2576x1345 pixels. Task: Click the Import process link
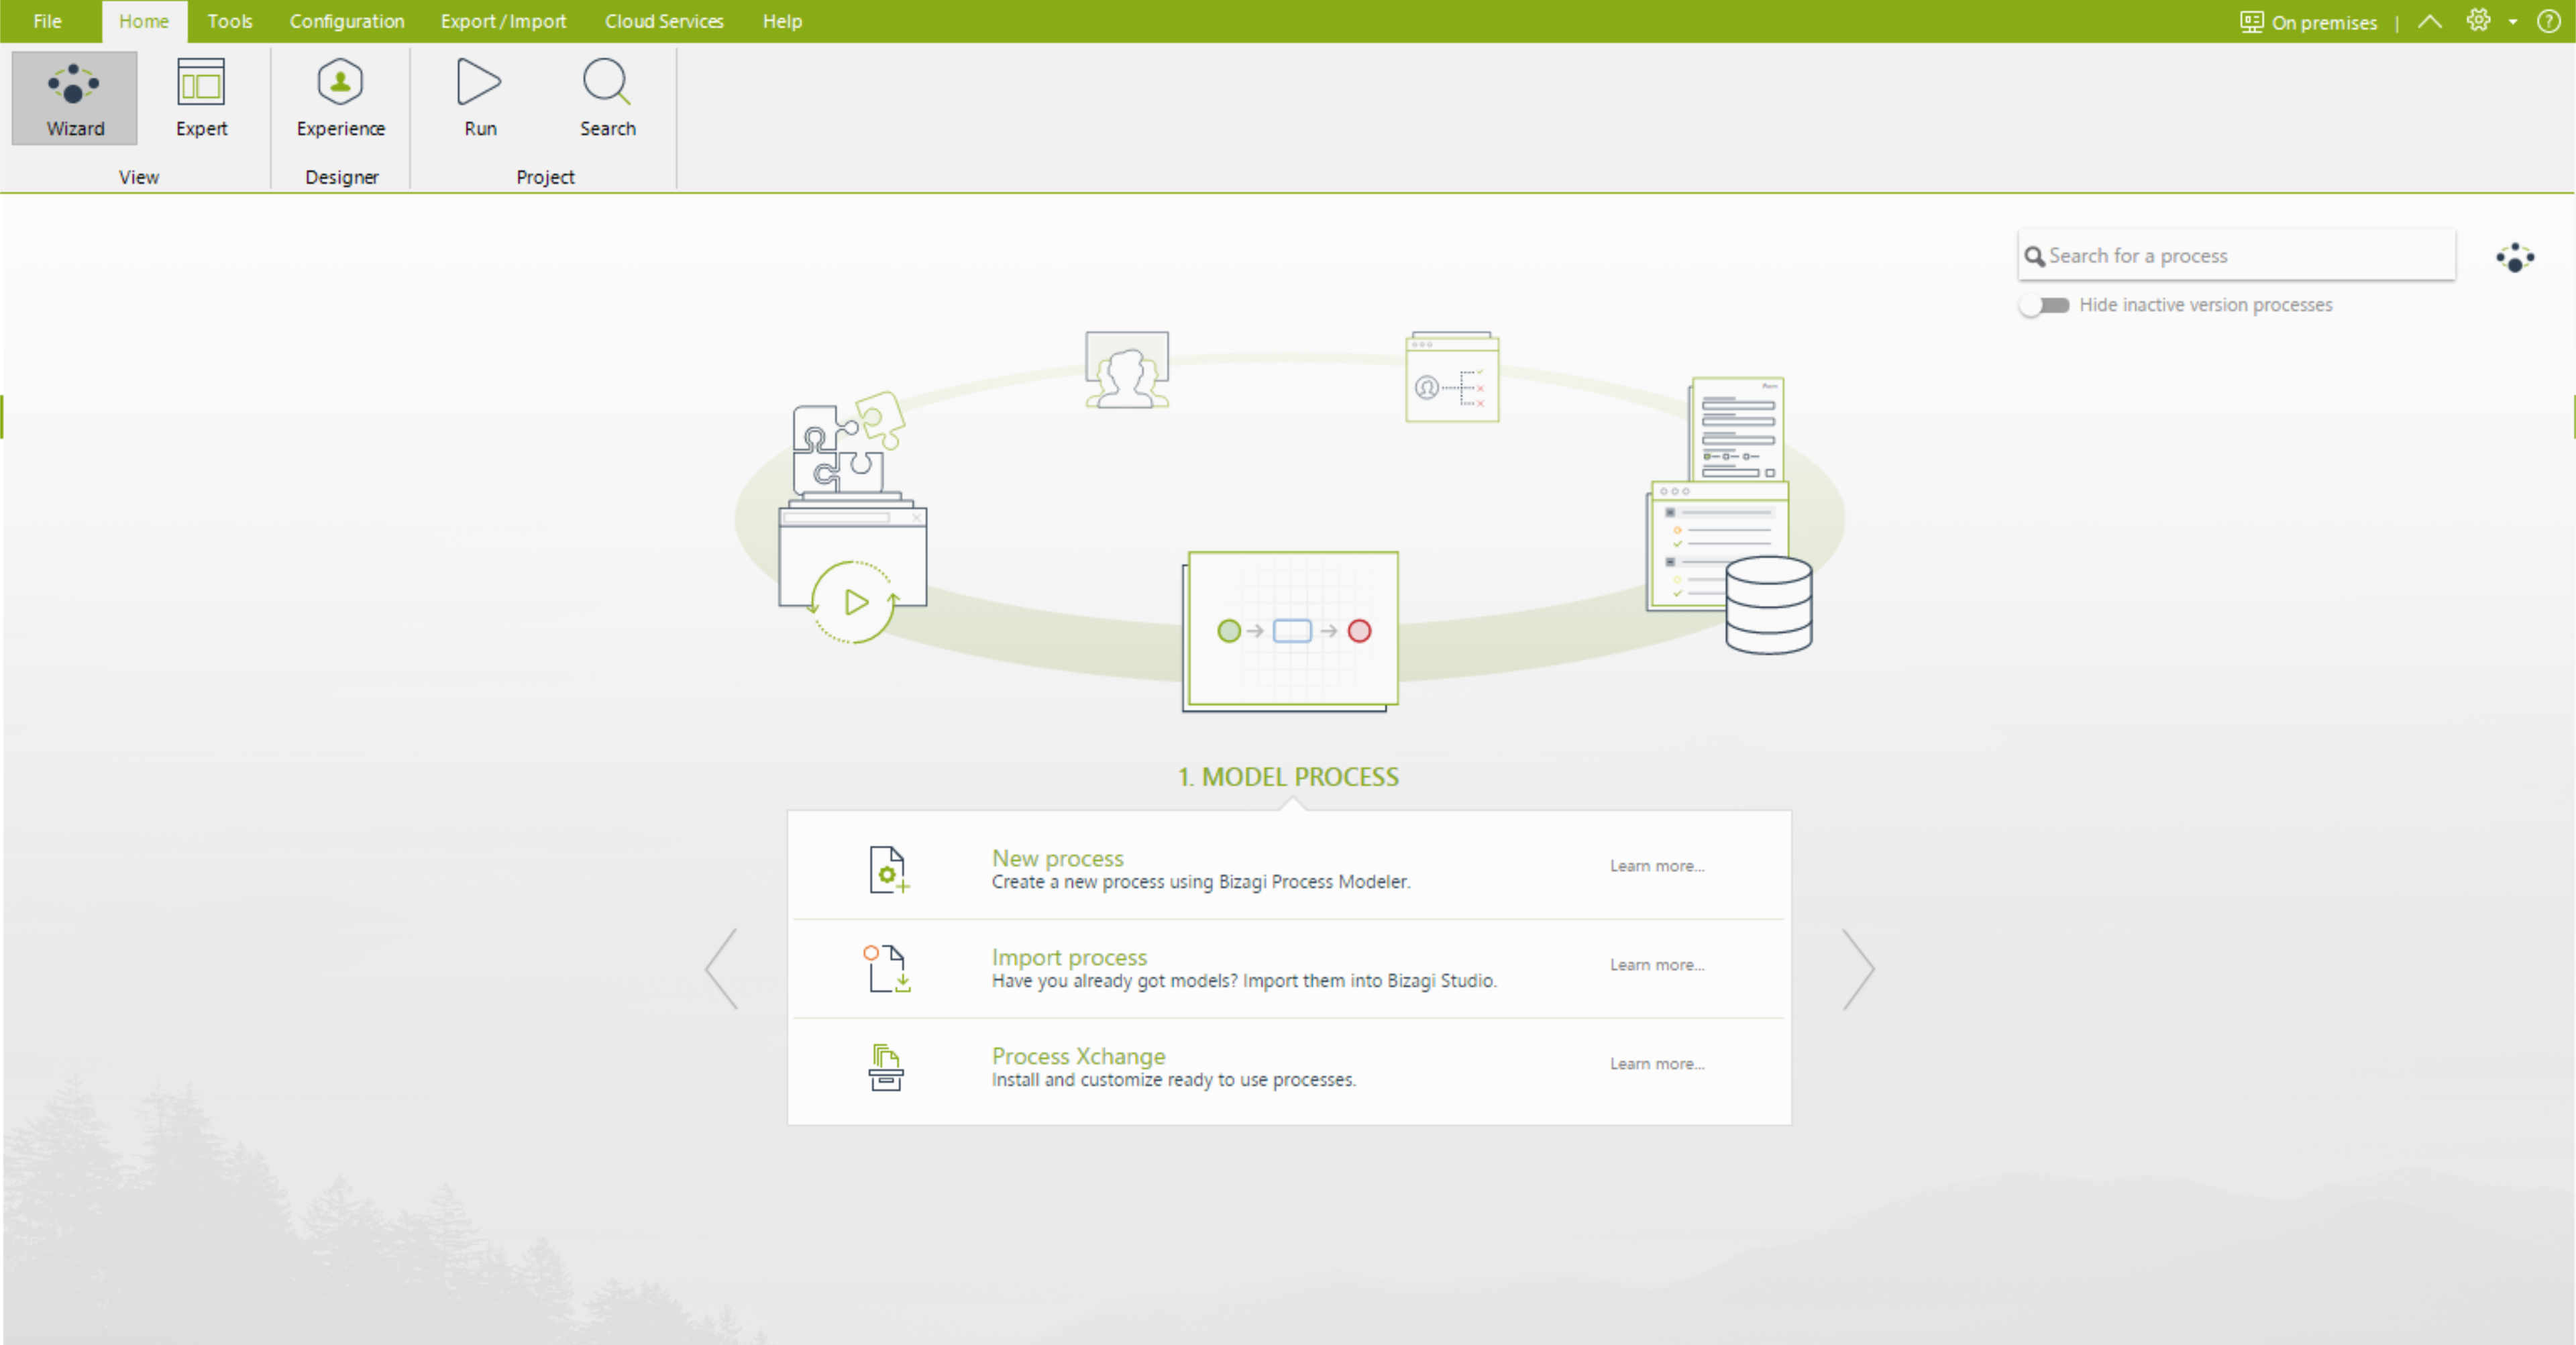pyautogui.click(x=1069, y=957)
